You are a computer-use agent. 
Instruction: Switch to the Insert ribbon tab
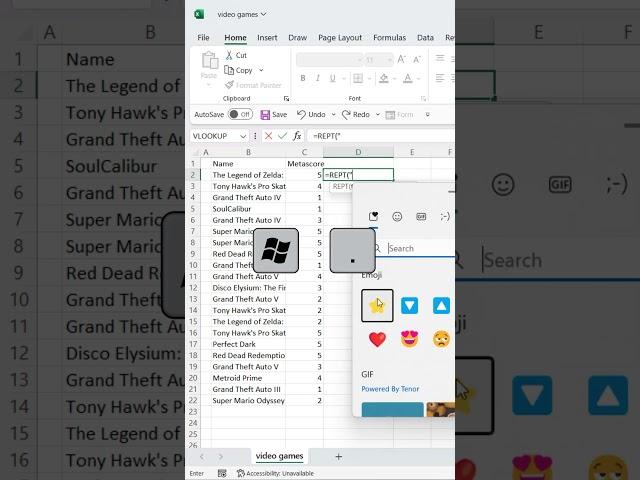[x=267, y=38]
